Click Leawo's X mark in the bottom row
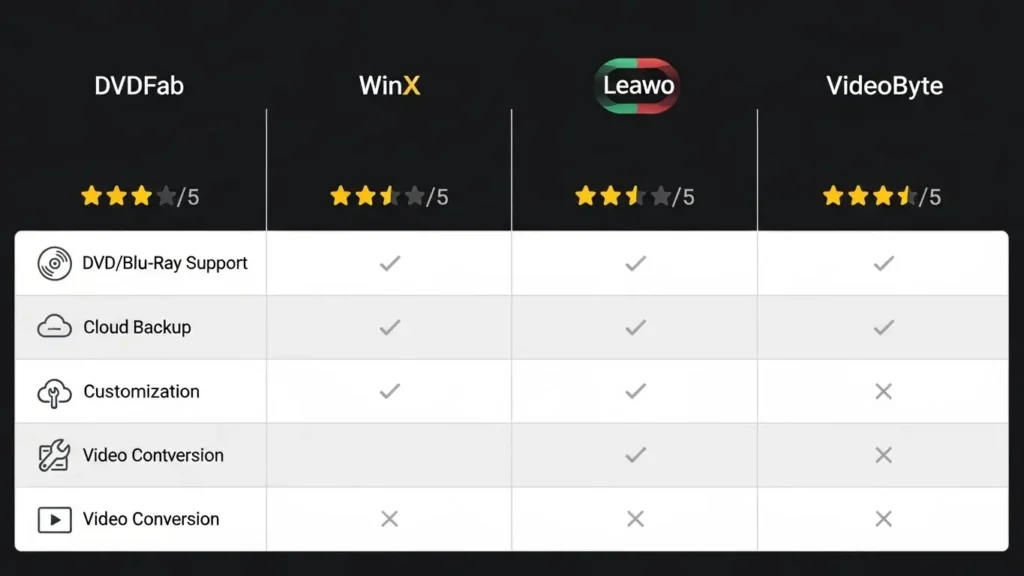This screenshot has height=576, width=1024. (635, 519)
